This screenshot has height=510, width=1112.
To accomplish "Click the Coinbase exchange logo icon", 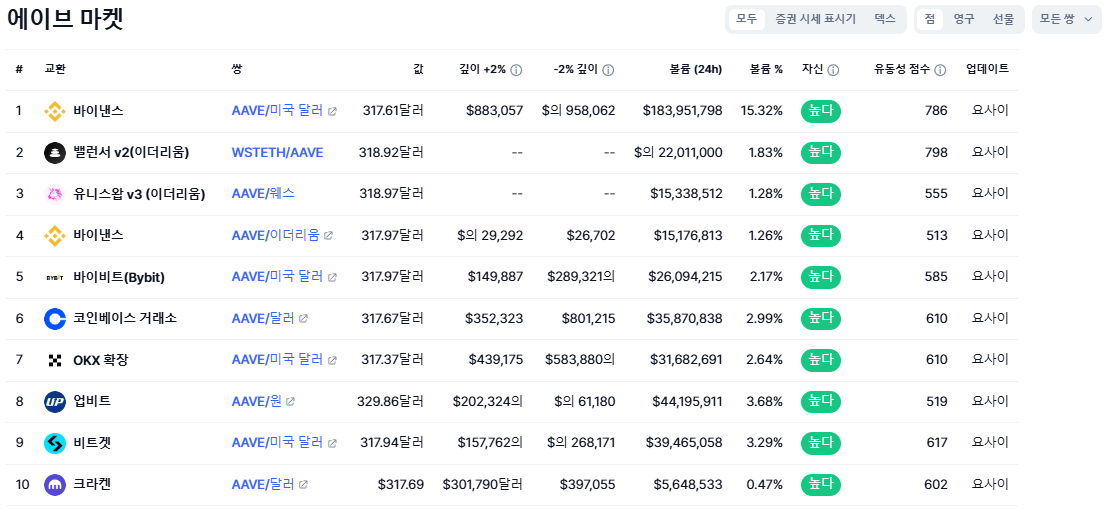I will 55,318.
